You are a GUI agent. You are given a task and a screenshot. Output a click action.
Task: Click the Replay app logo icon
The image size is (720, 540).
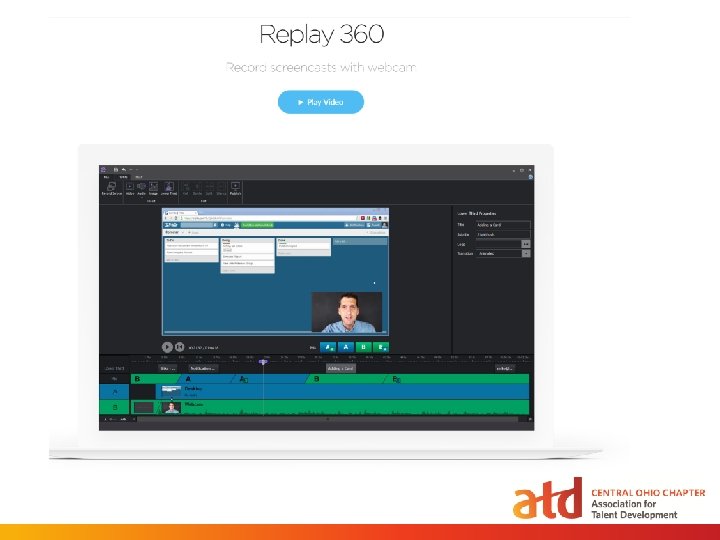104,170
